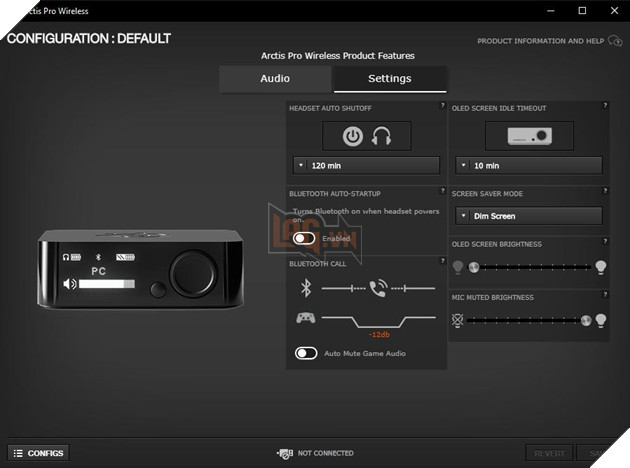Click Arctis Pro Wireless Product Features title
The image size is (630, 468).
pyautogui.click(x=338, y=56)
